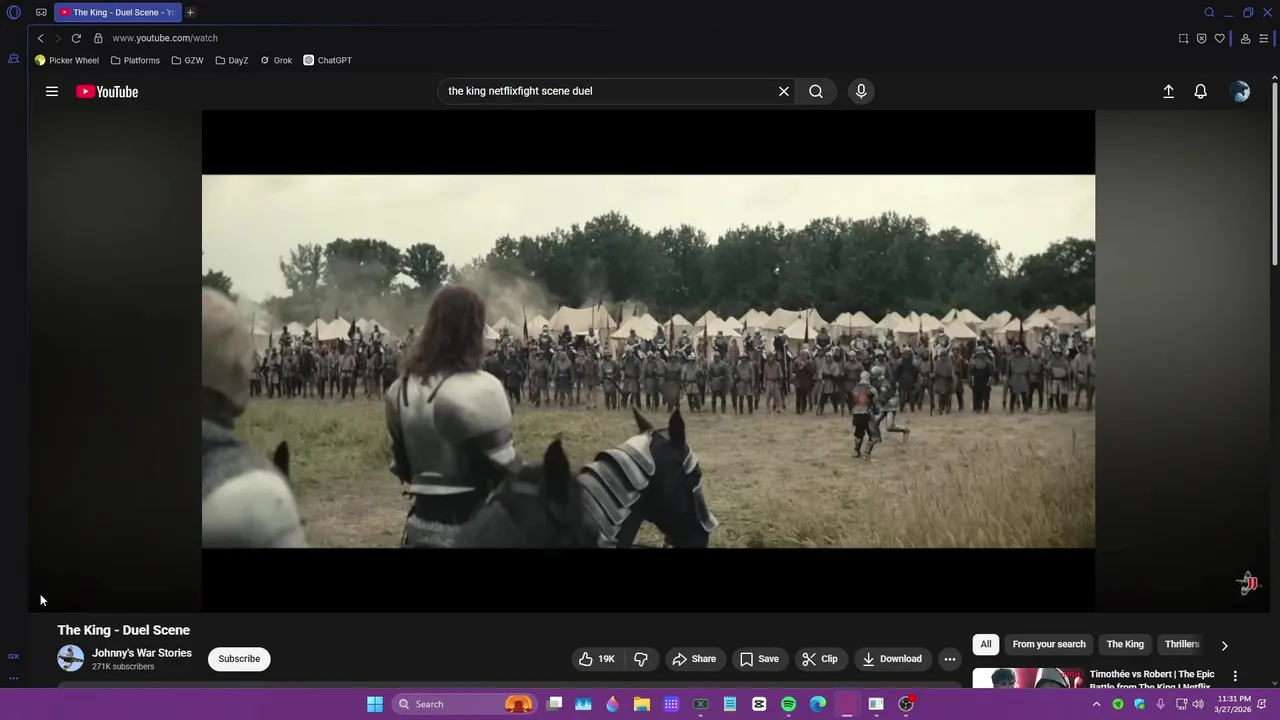The image size is (1280, 720).
Task: Open the clock showing 11:31 PM
Action: tap(1234, 704)
